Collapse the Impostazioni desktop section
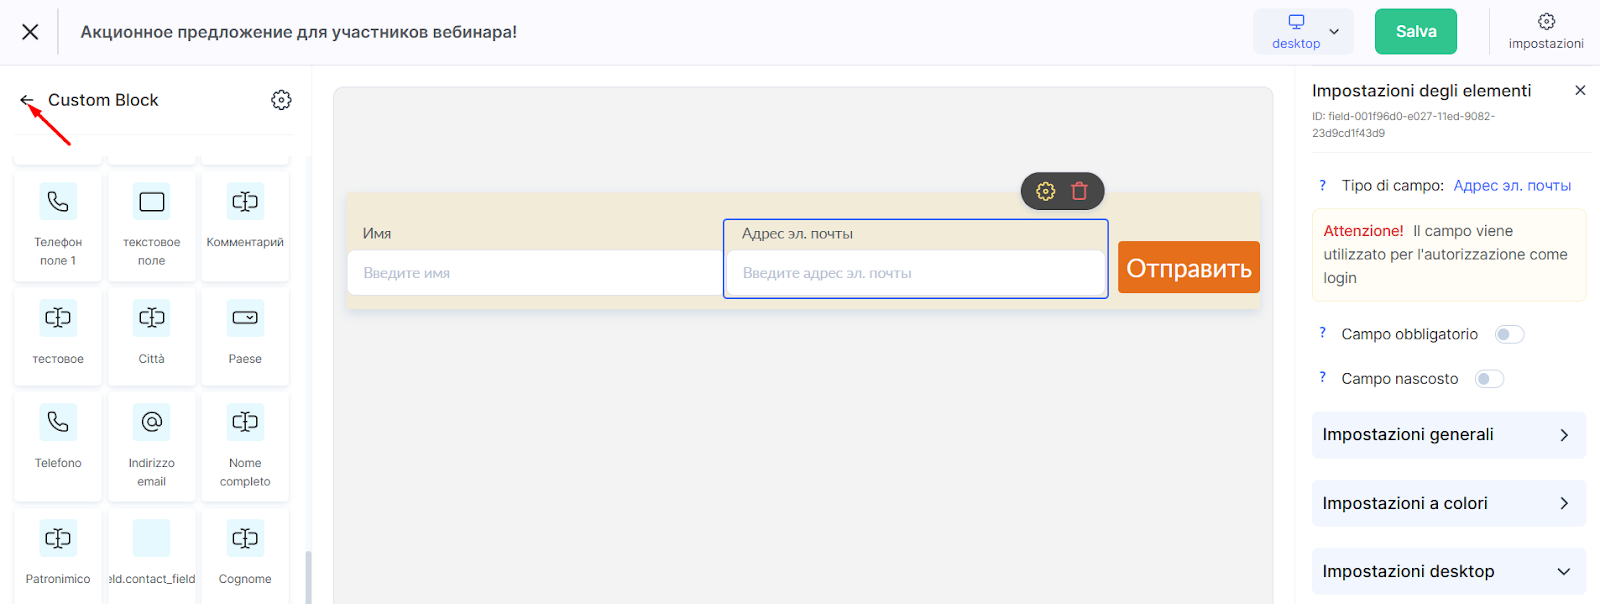Screen dimensions: 1600x604 pos(1448,571)
